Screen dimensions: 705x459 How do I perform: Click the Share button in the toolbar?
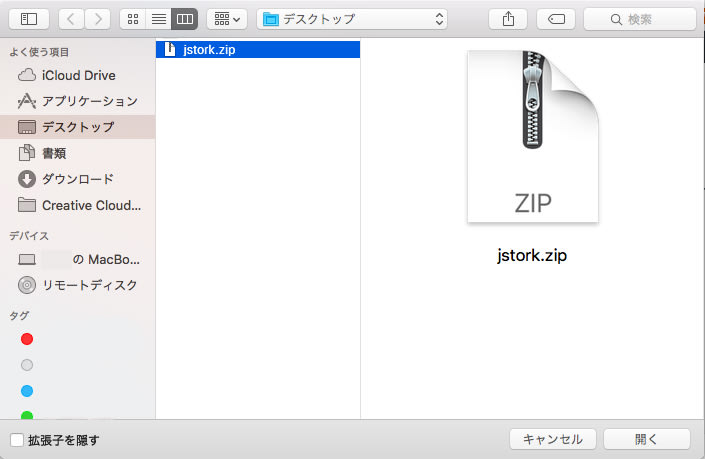click(x=508, y=19)
